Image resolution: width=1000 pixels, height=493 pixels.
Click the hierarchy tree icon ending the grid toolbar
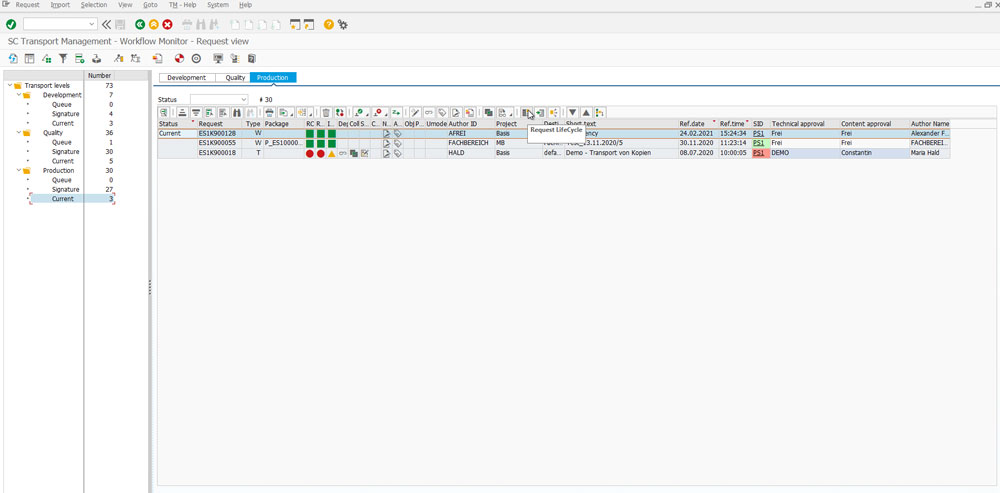(600, 112)
